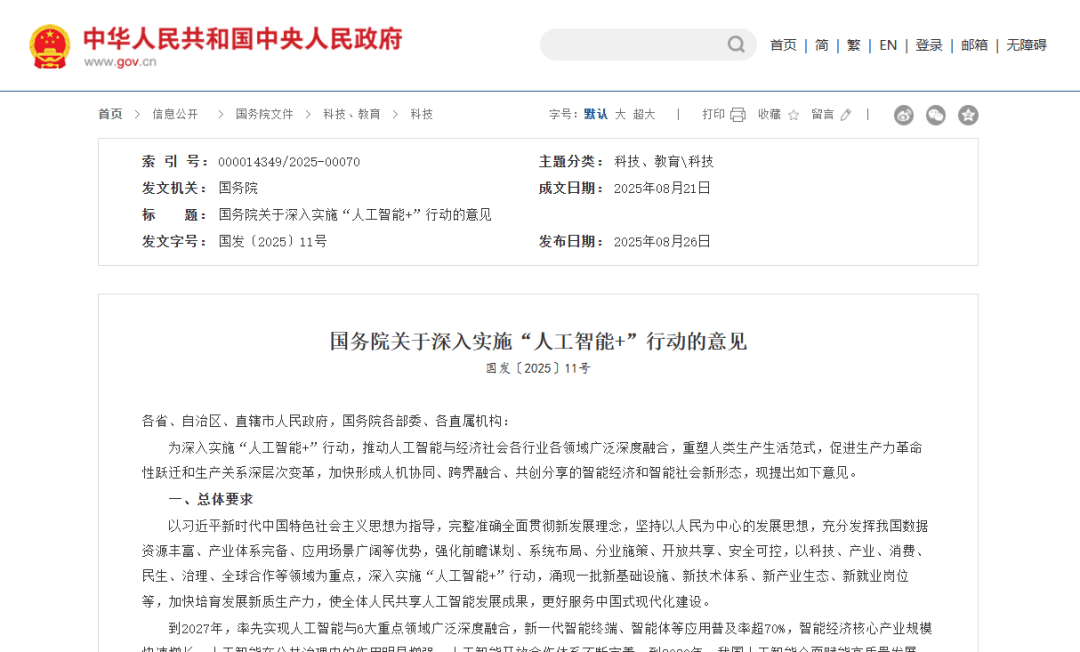The width and height of the screenshot is (1080, 652).
Task: Select the 默认 font size option
Action: click(596, 114)
